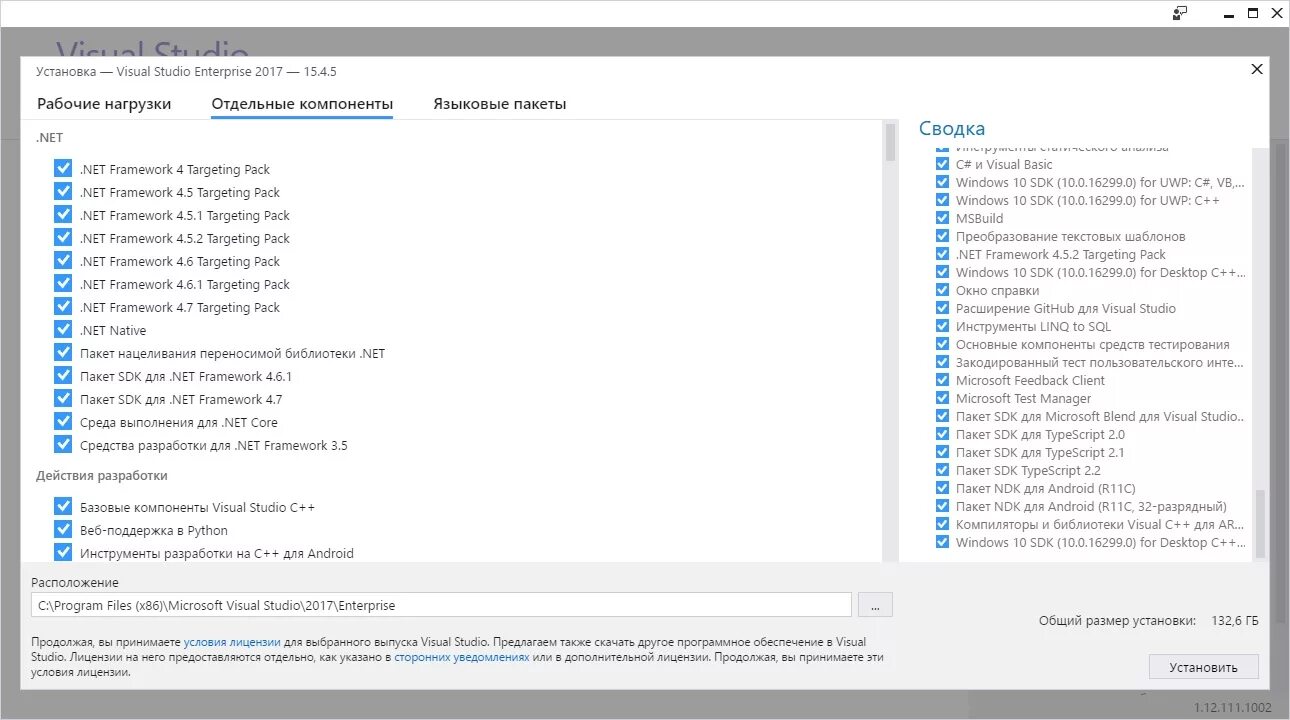Viewport: 1290px width, 720px height.
Task: Toggle Пакет SDK для Microsoft Blend checkbox
Action: coord(942,416)
